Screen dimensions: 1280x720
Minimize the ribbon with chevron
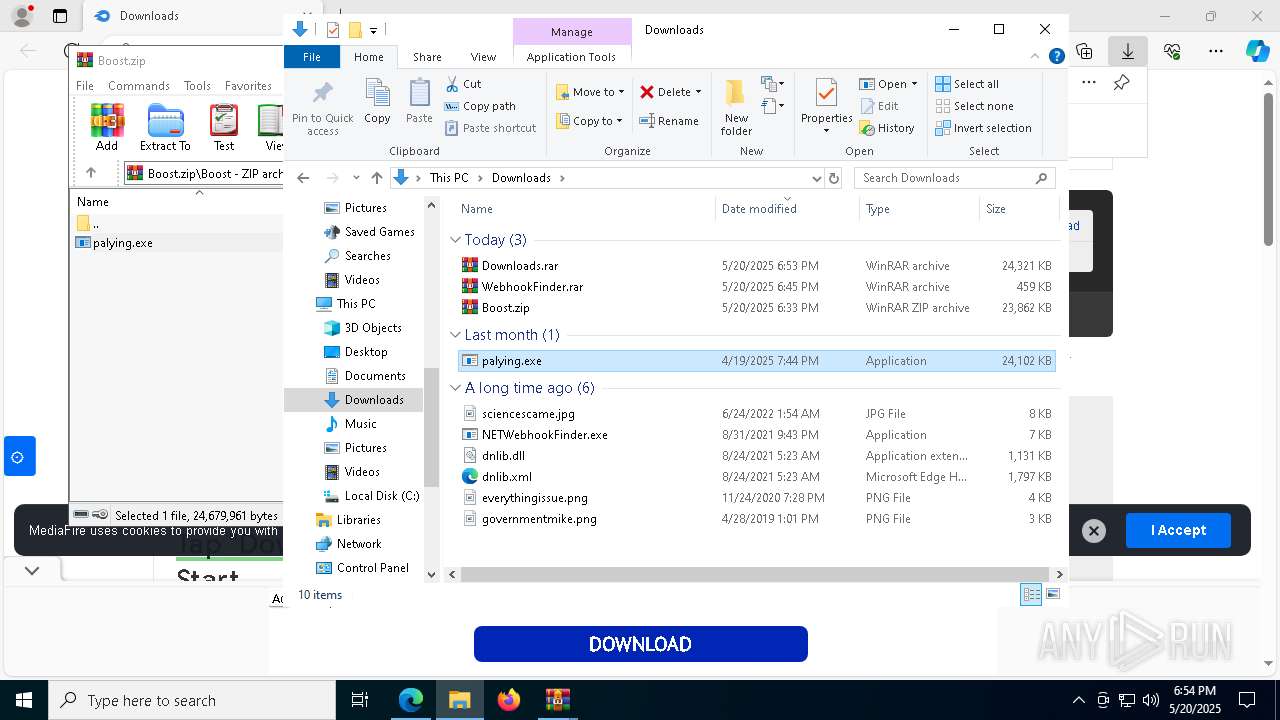[1035, 57]
